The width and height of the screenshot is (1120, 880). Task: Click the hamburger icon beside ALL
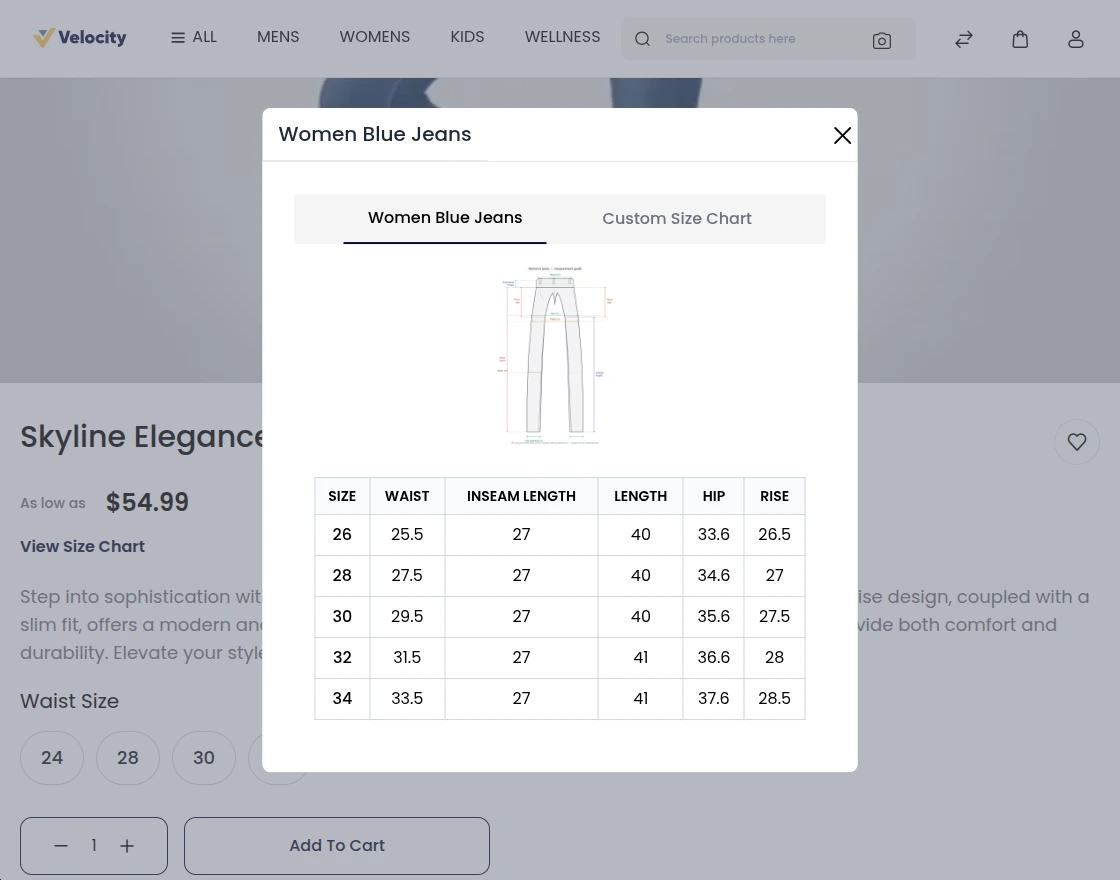(x=177, y=37)
